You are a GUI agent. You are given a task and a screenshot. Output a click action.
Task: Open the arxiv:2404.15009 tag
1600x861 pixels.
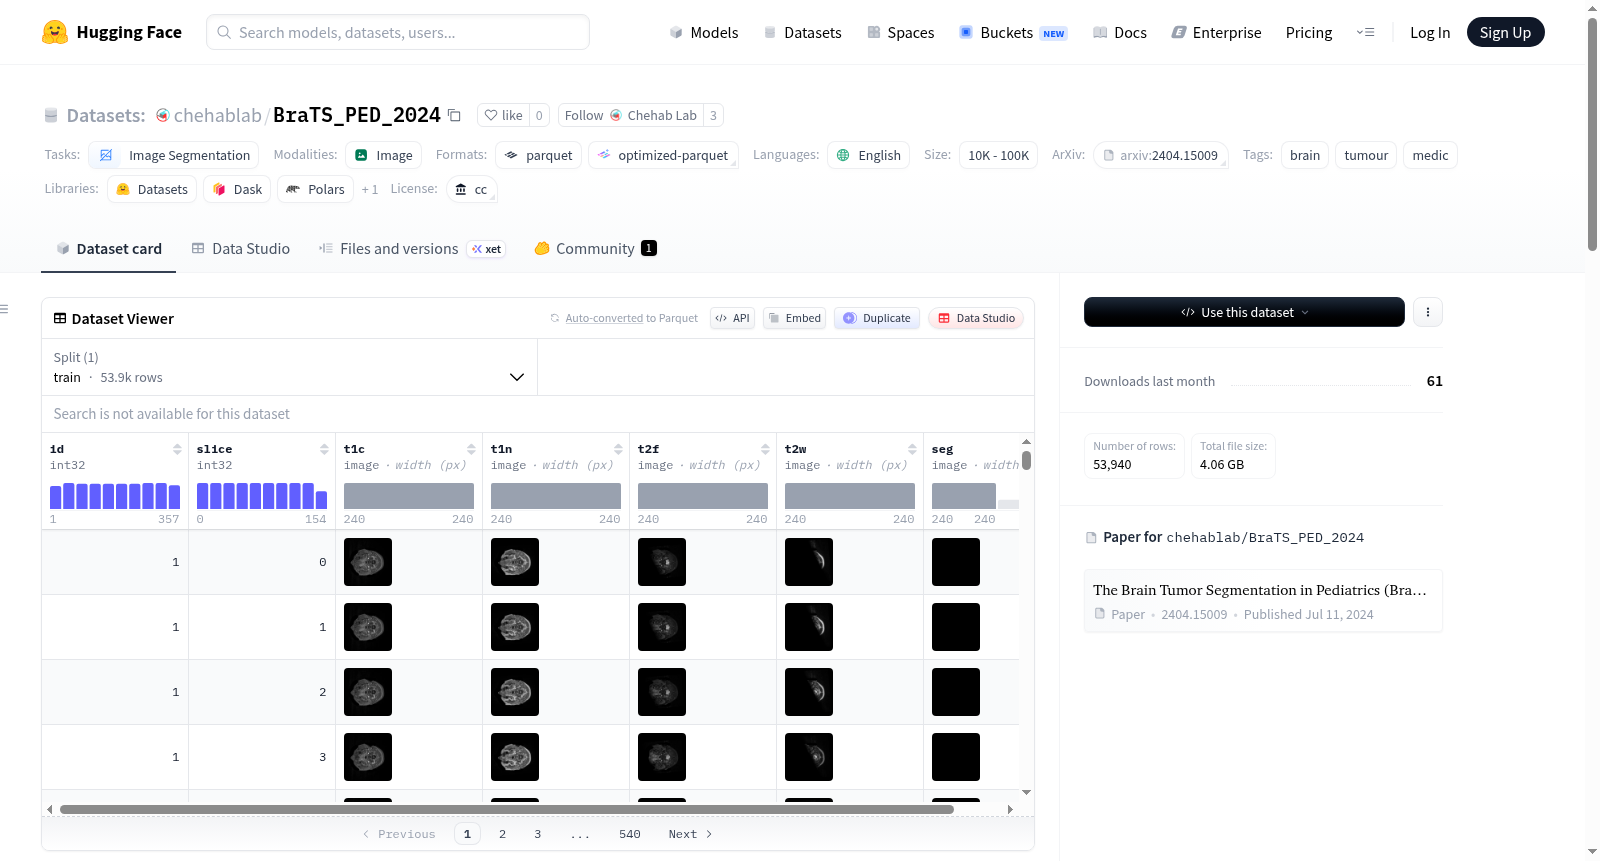(1160, 155)
